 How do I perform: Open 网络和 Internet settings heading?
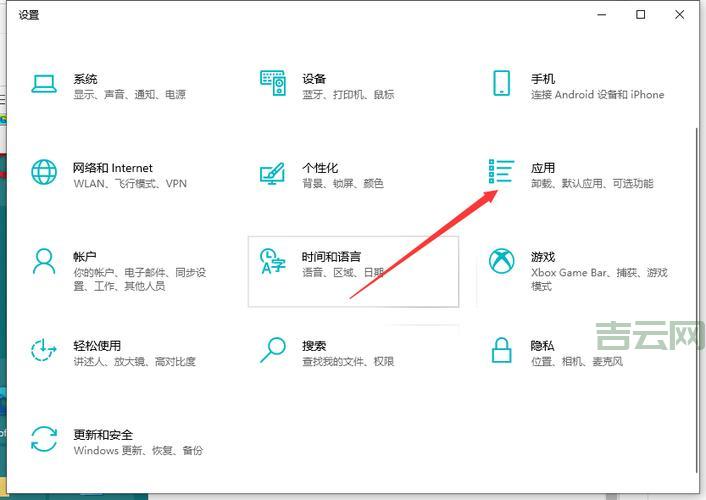click(x=113, y=168)
